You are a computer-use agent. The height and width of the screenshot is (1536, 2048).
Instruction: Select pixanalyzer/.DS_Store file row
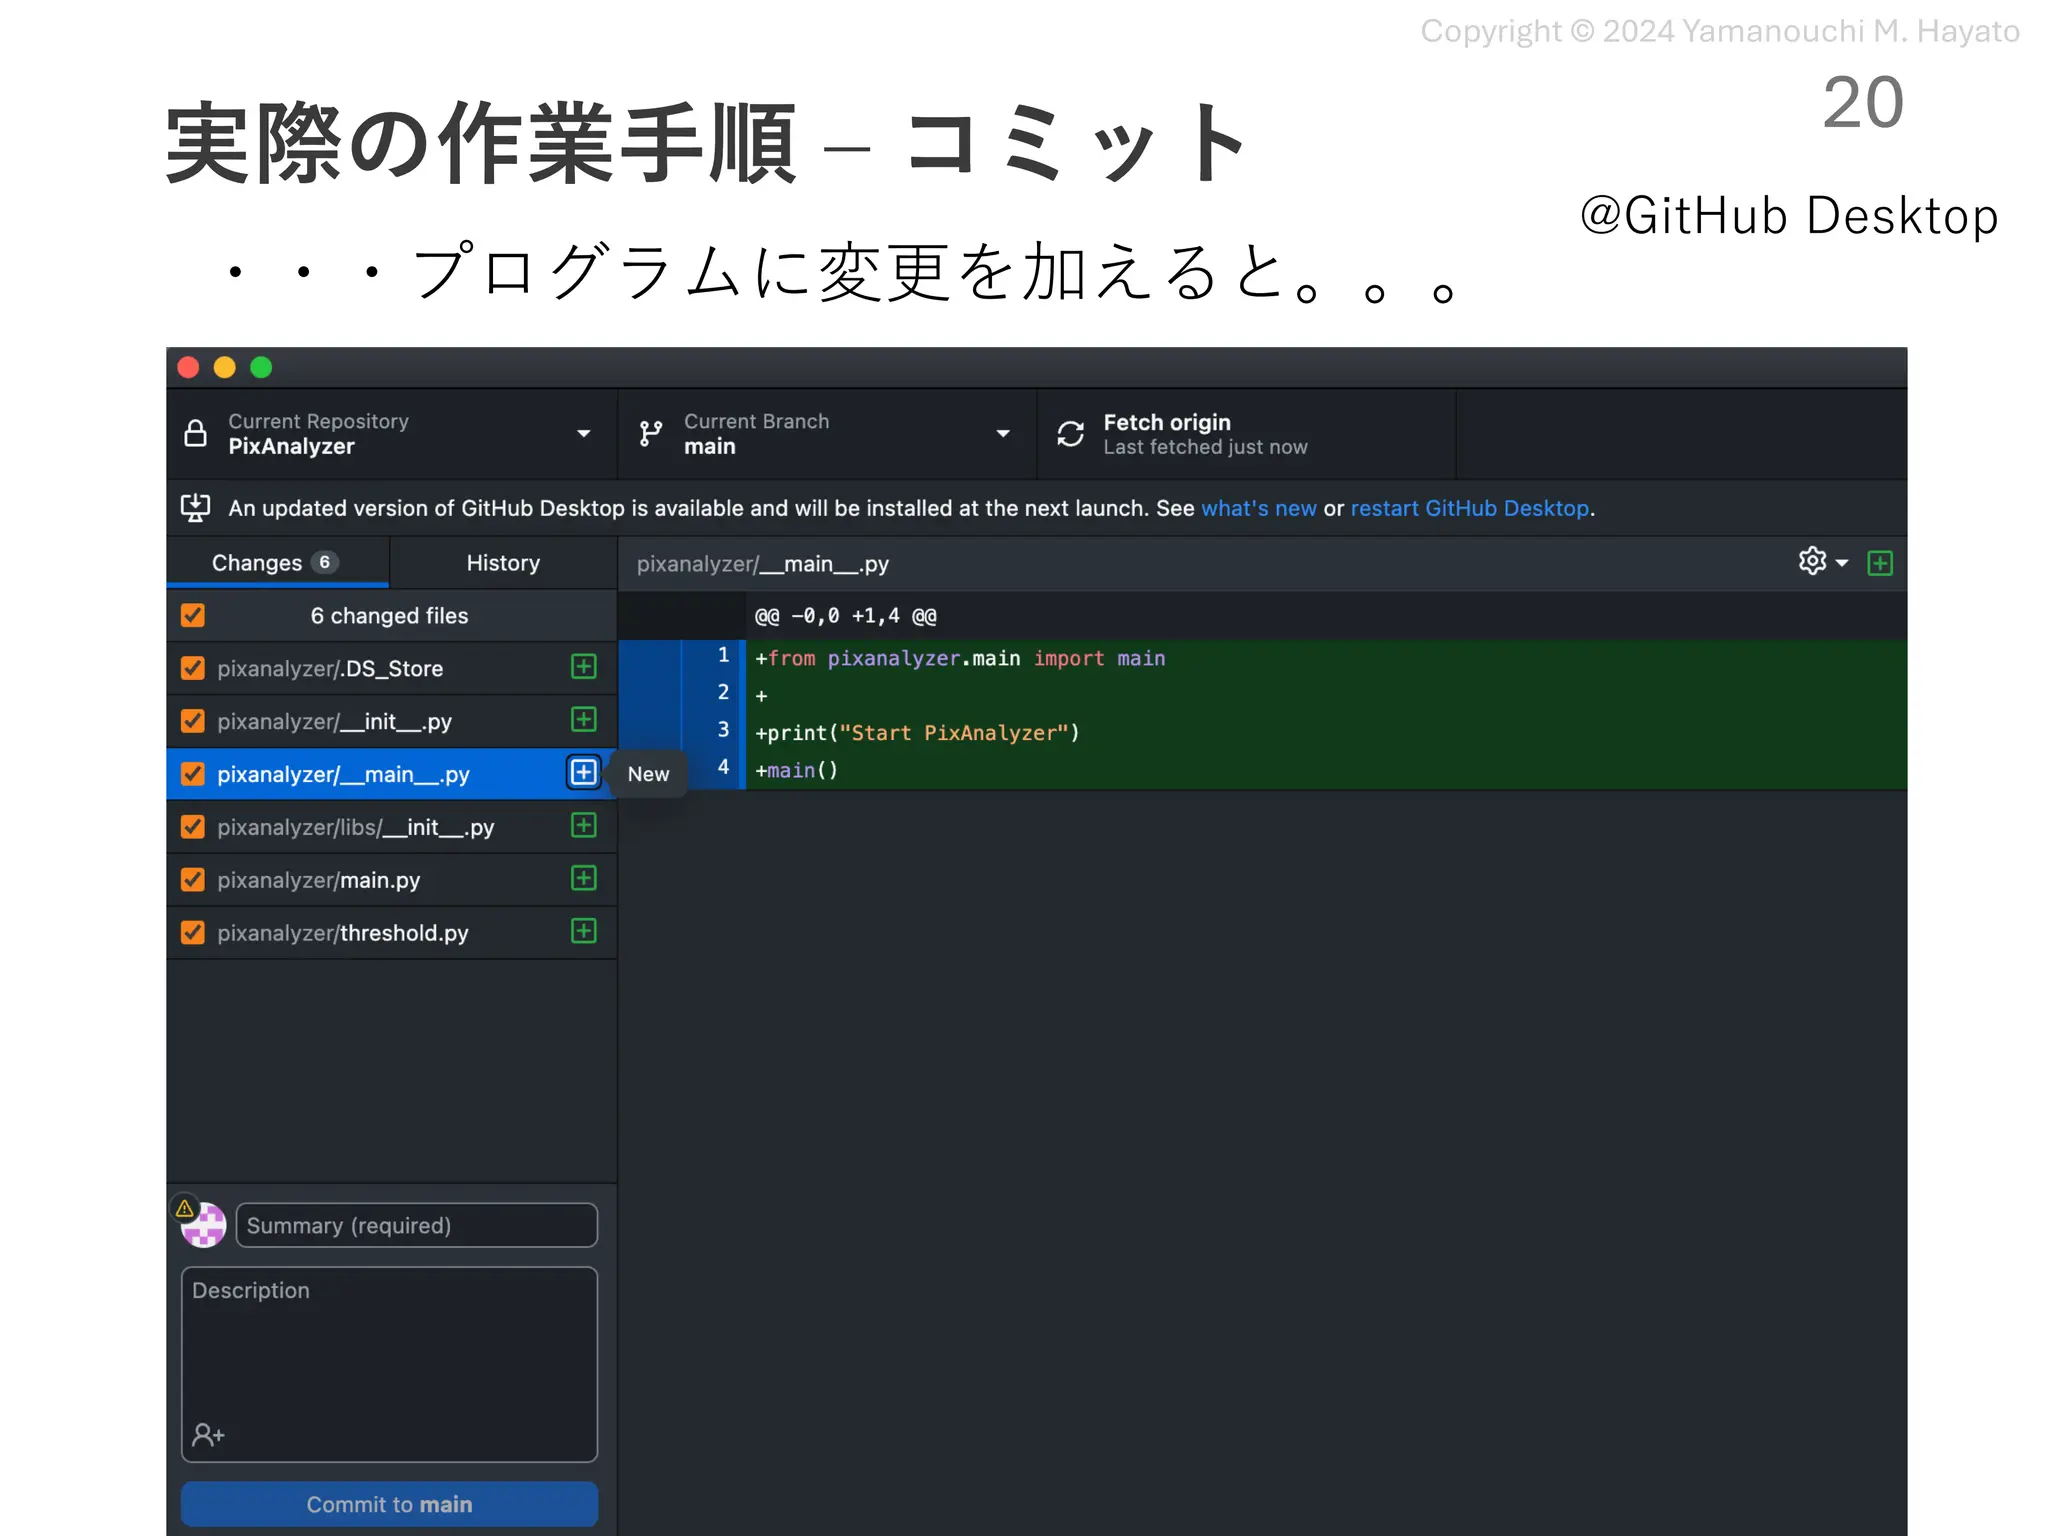coord(391,668)
